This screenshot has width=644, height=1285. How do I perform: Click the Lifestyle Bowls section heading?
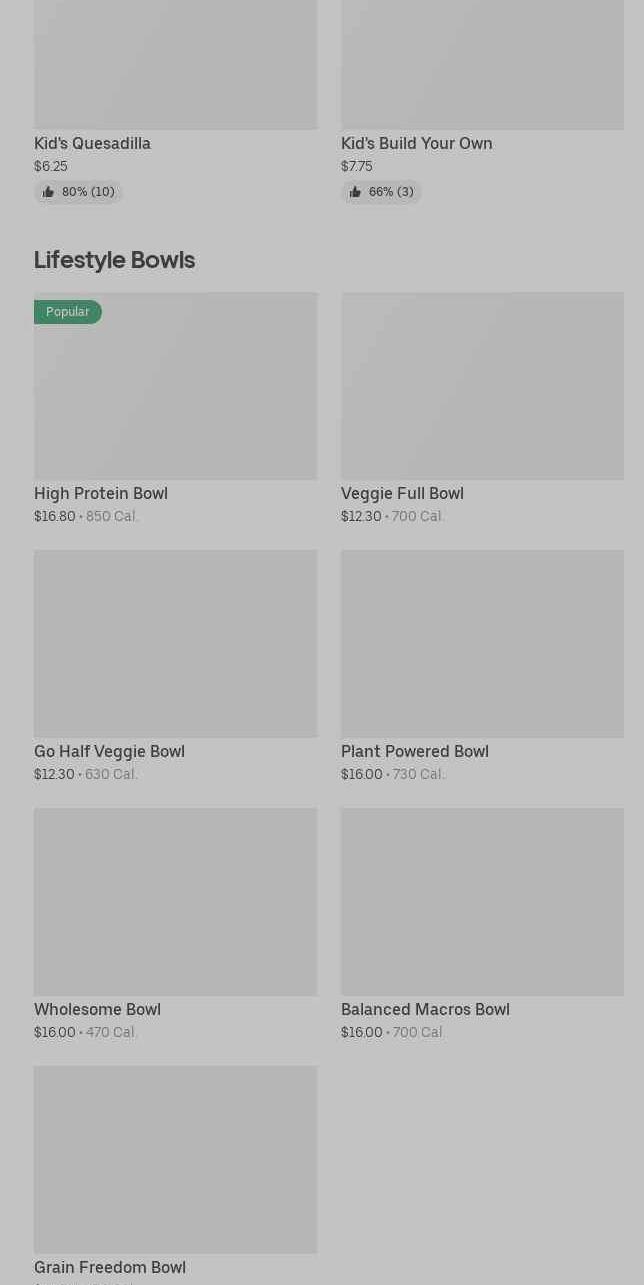(x=114, y=260)
